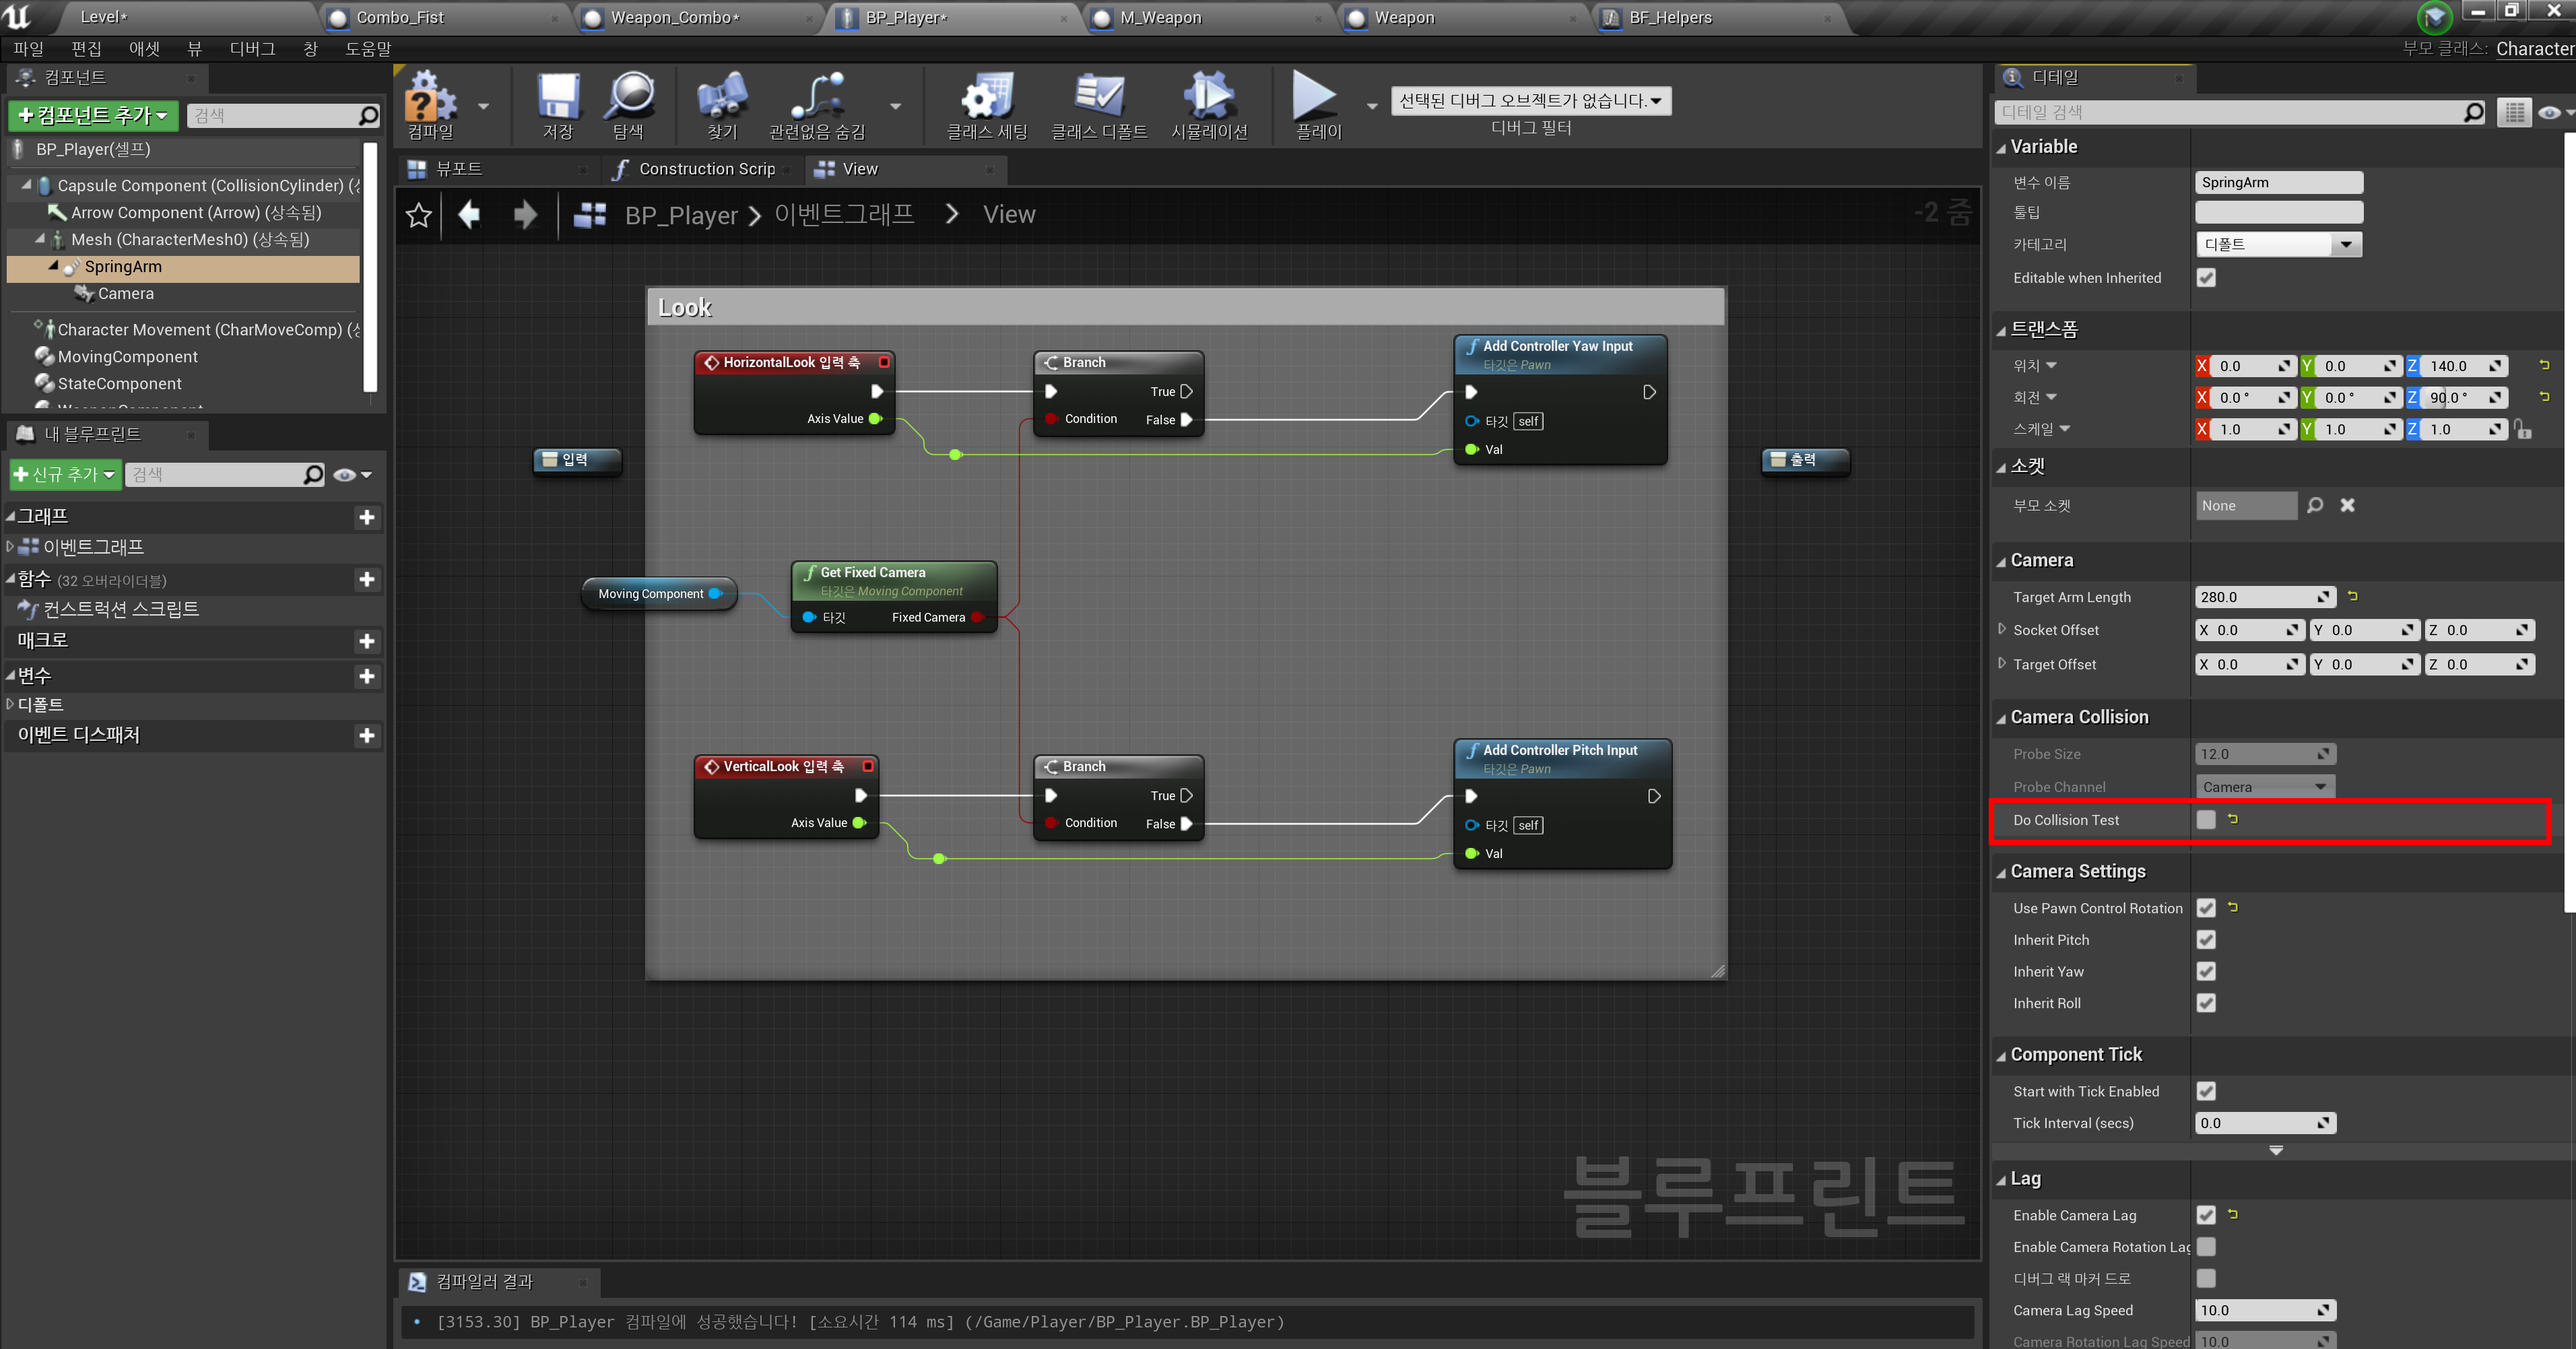This screenshot has height=1349, width=2576.
Task: Open the category (카테고리) dropdown
Action: [x=2279, y=244]
